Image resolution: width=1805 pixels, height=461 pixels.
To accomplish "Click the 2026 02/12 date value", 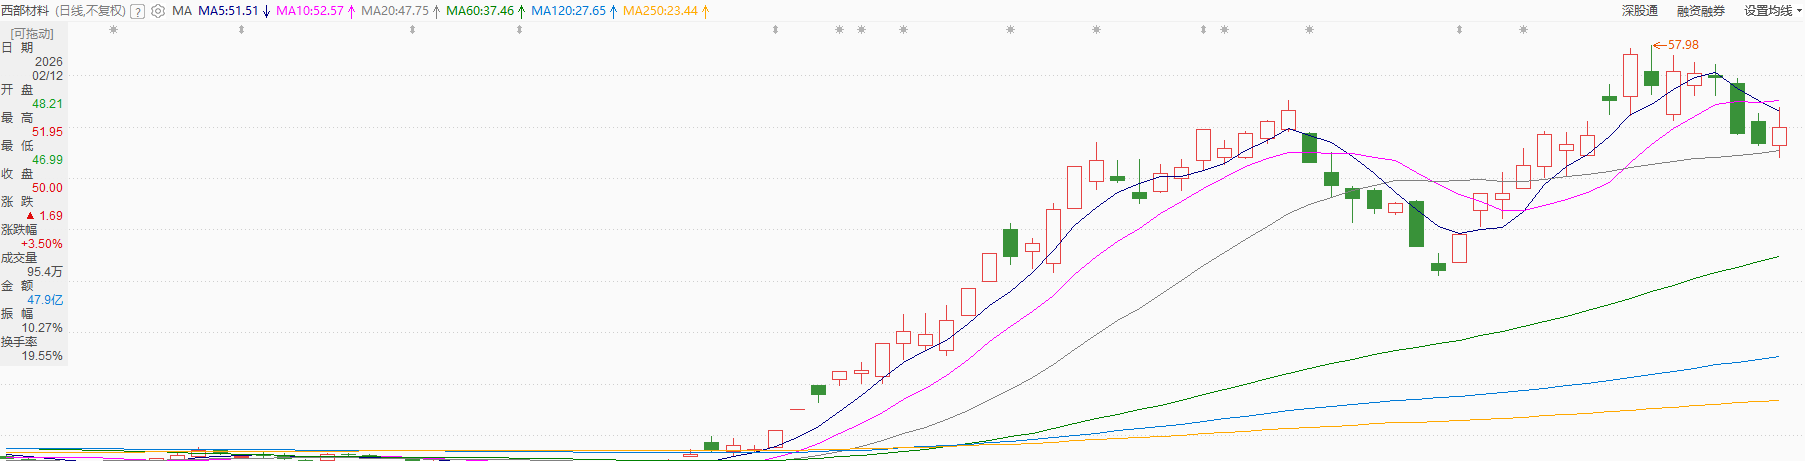I will (x=47, y=69).
